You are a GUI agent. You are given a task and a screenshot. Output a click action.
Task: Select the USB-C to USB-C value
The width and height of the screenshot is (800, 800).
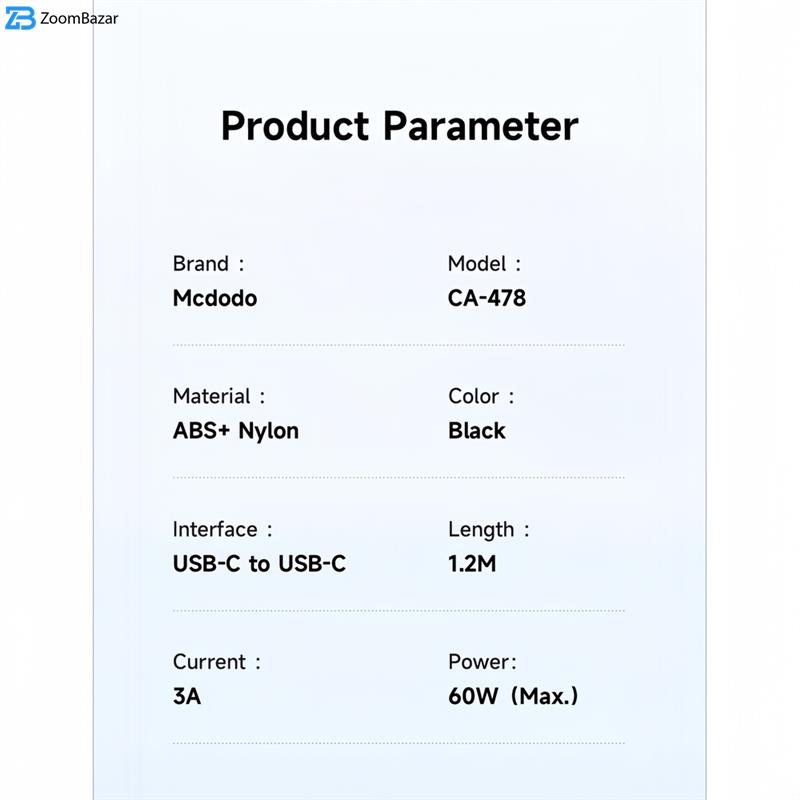tap(259, 564)
